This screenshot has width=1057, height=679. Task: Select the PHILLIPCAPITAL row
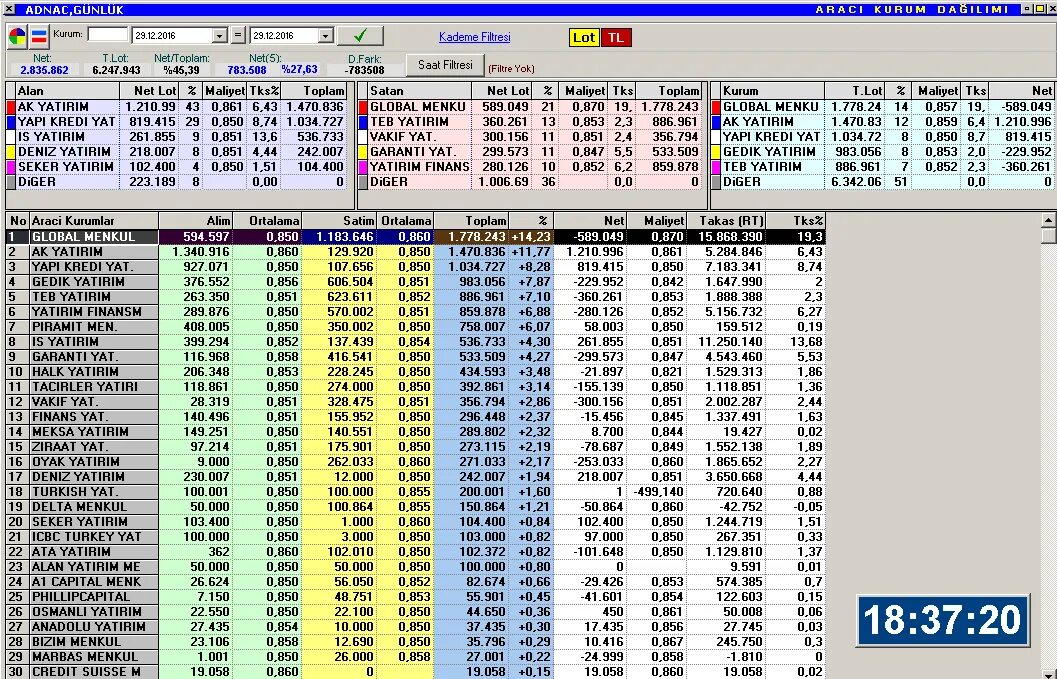(416, 596)
